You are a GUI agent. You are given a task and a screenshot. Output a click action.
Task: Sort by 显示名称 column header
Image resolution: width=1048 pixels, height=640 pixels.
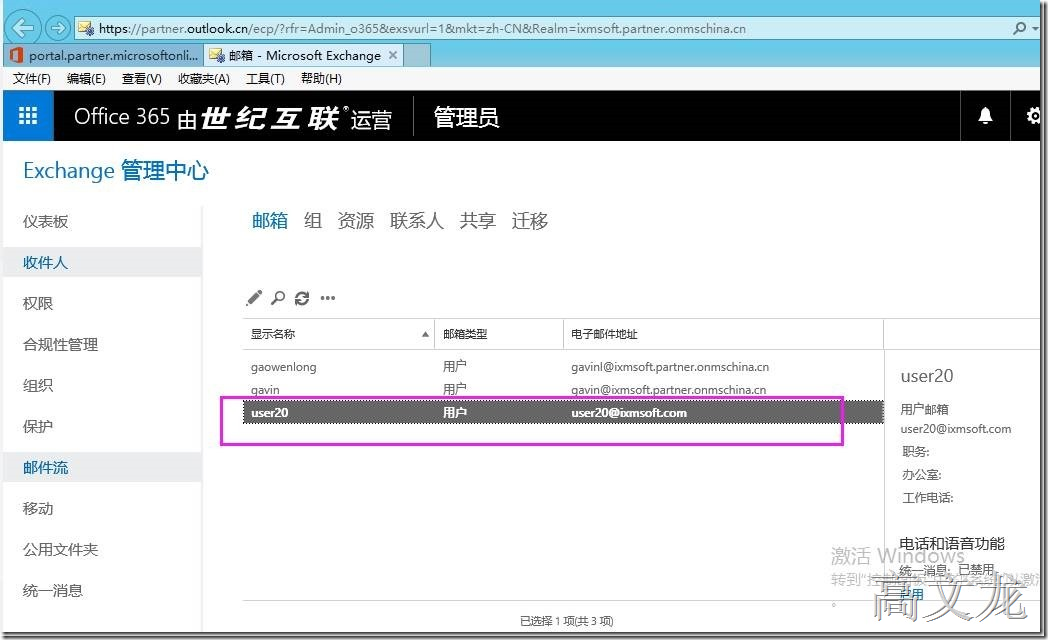[339, 334]
